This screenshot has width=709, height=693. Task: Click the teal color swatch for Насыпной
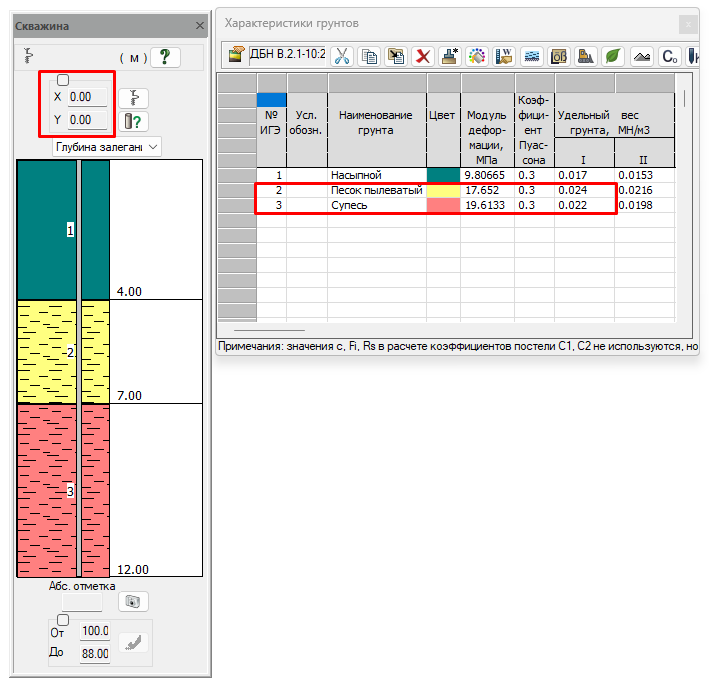pyautogui.click(x=443, y=175)
